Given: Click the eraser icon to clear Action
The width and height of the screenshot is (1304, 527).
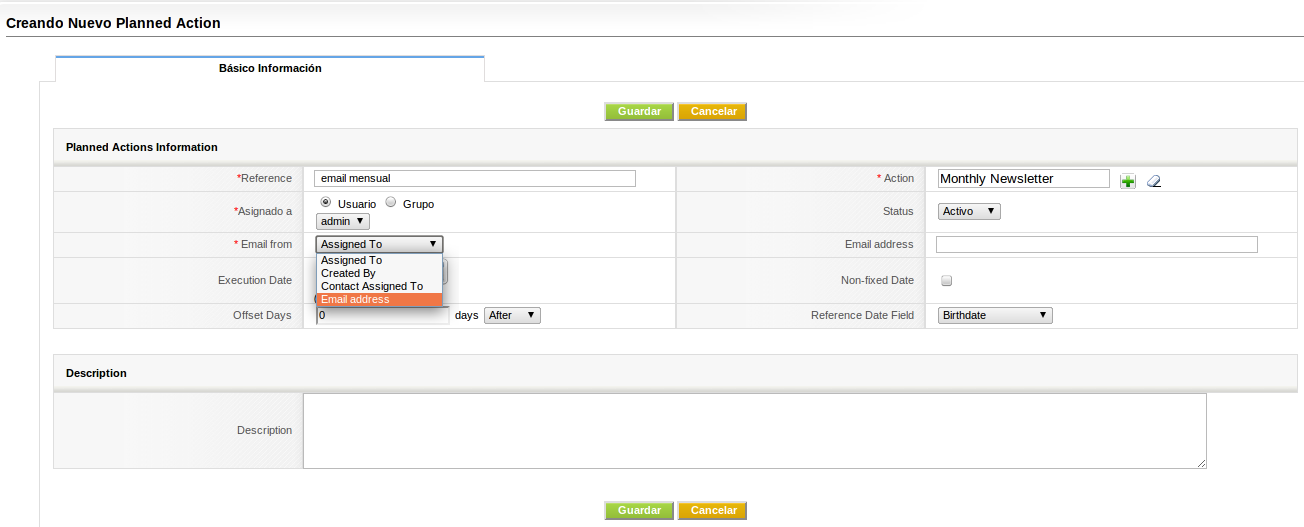Looking at the screenshot, I should 1154,181.
